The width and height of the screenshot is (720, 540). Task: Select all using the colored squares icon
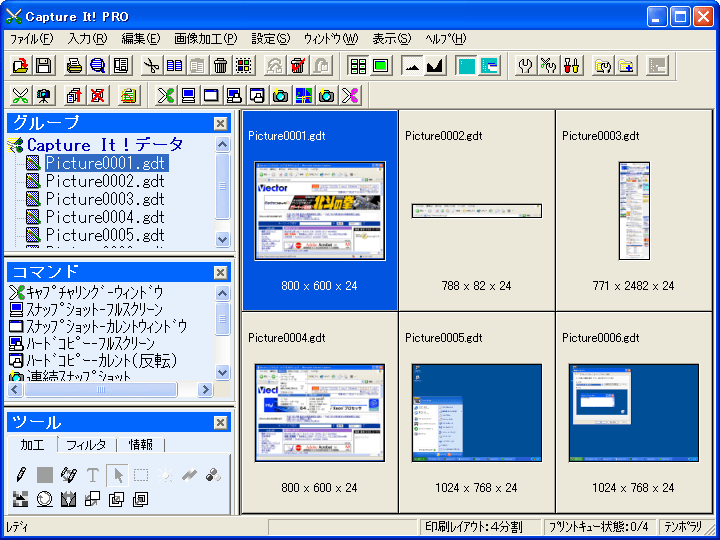pos(244,66)
